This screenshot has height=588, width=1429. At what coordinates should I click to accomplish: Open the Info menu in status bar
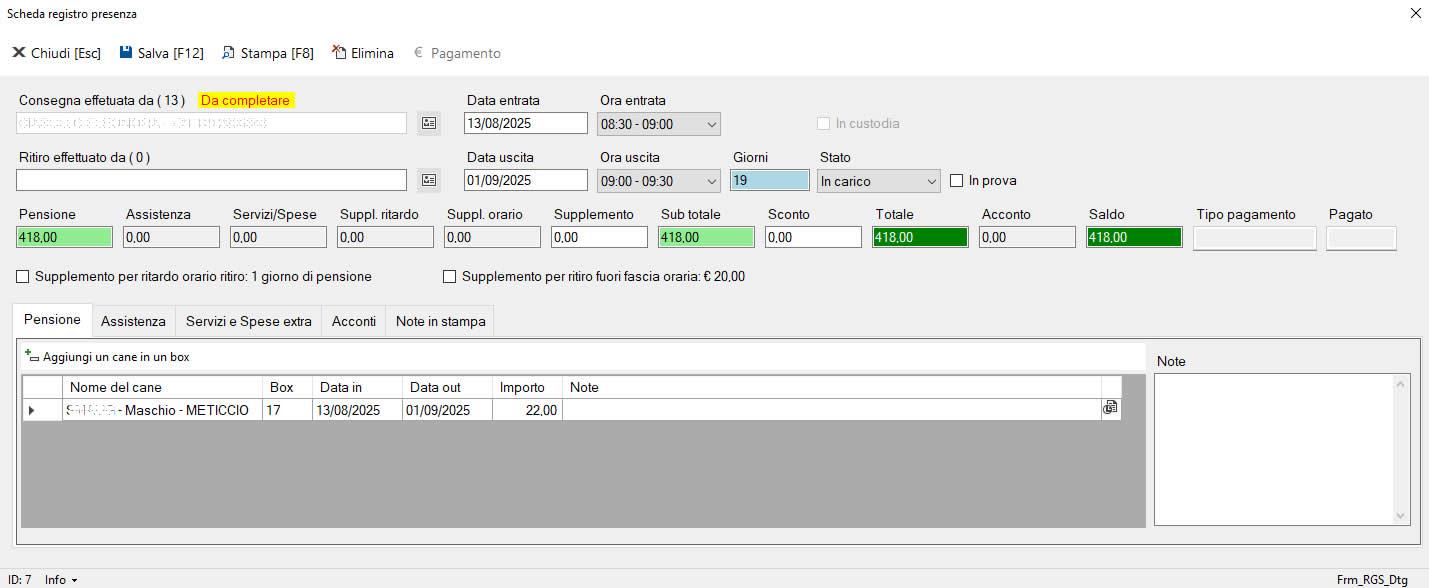(x=61, y=580)
